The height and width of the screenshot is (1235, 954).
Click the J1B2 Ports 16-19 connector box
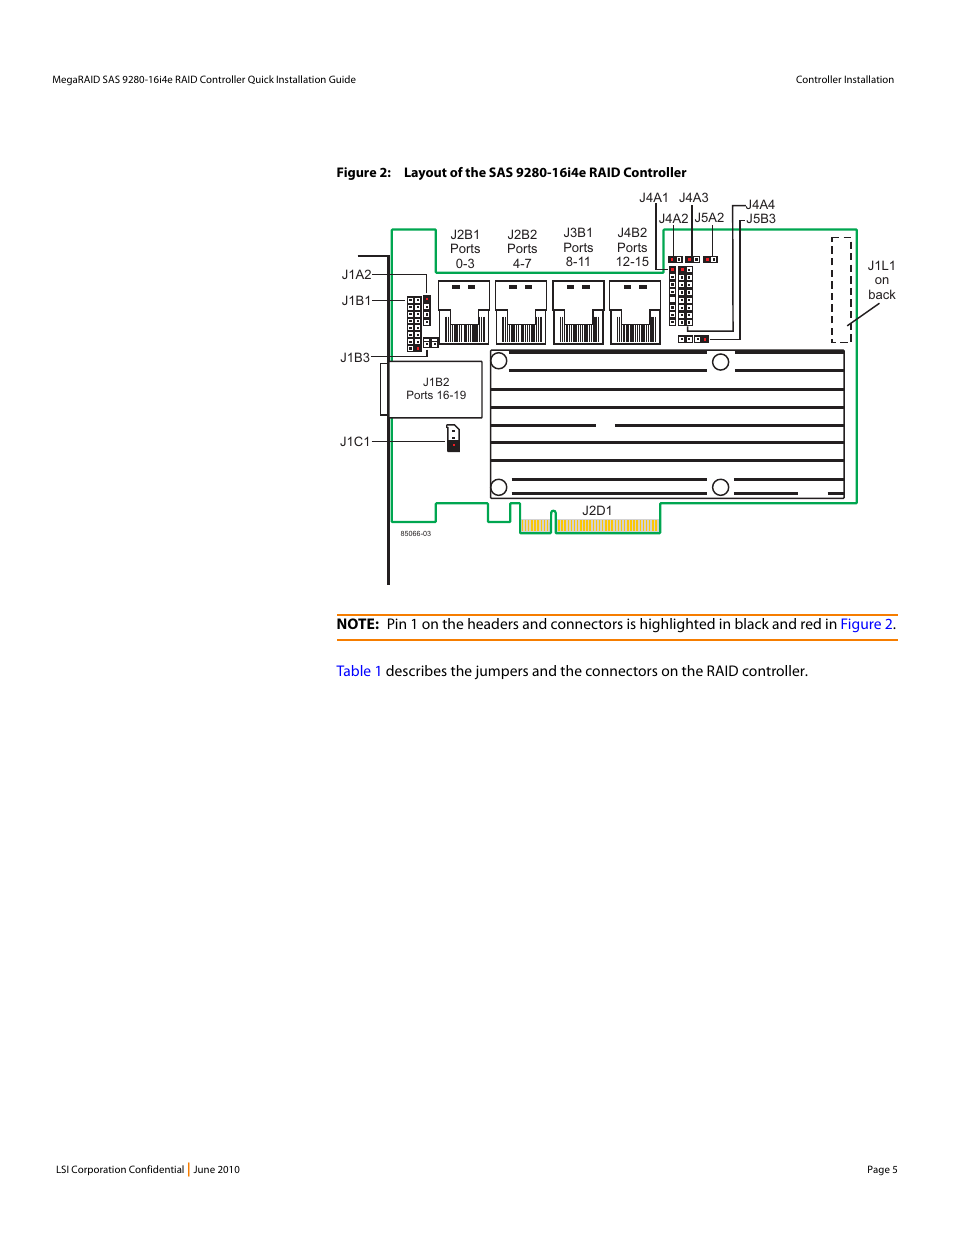(435, 389)
